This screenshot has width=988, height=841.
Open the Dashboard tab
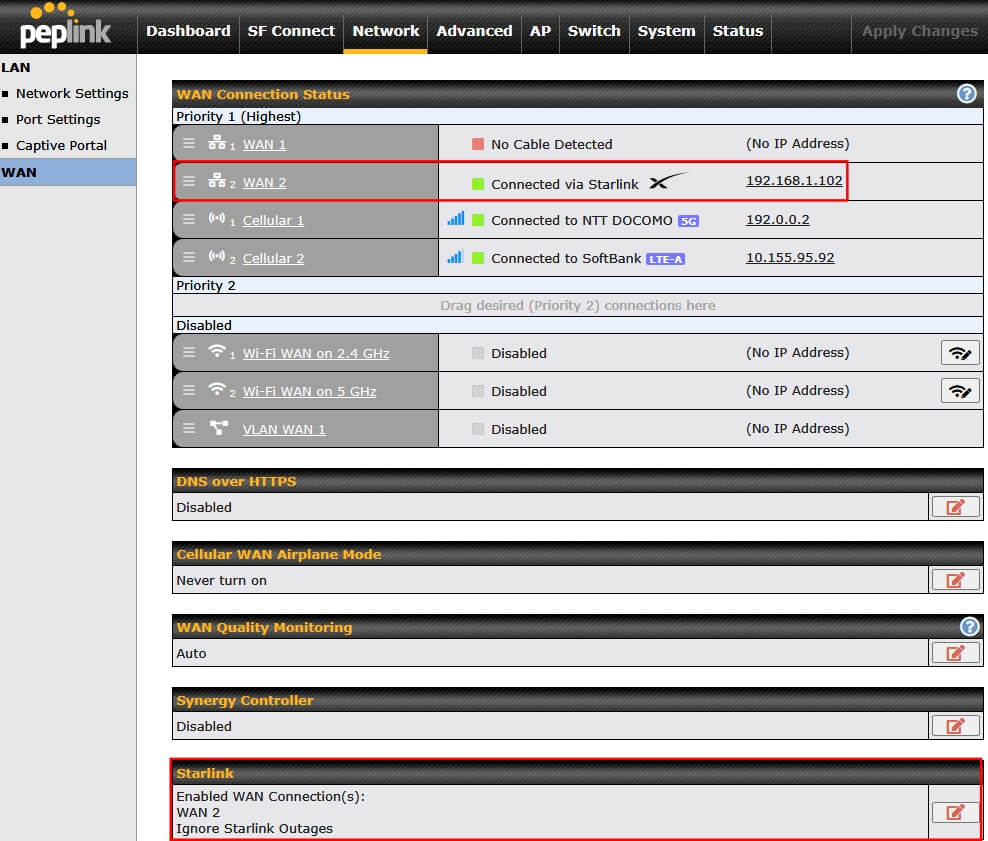[188, 31]
